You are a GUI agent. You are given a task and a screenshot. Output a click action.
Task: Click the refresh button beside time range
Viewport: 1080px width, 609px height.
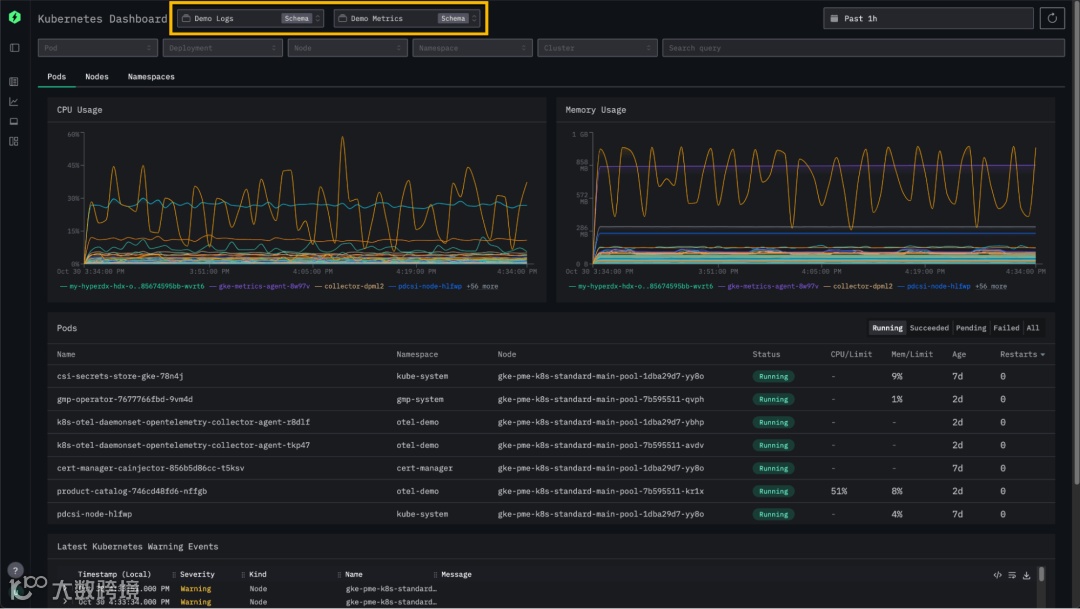pyautogui.click(x=1052, y=18)
